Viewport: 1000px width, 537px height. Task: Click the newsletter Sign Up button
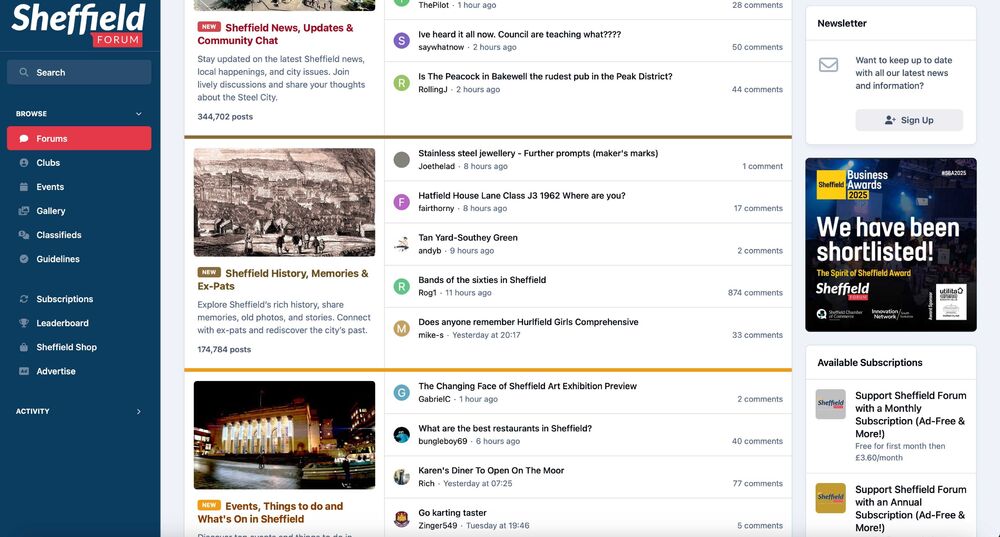(909, 120)
